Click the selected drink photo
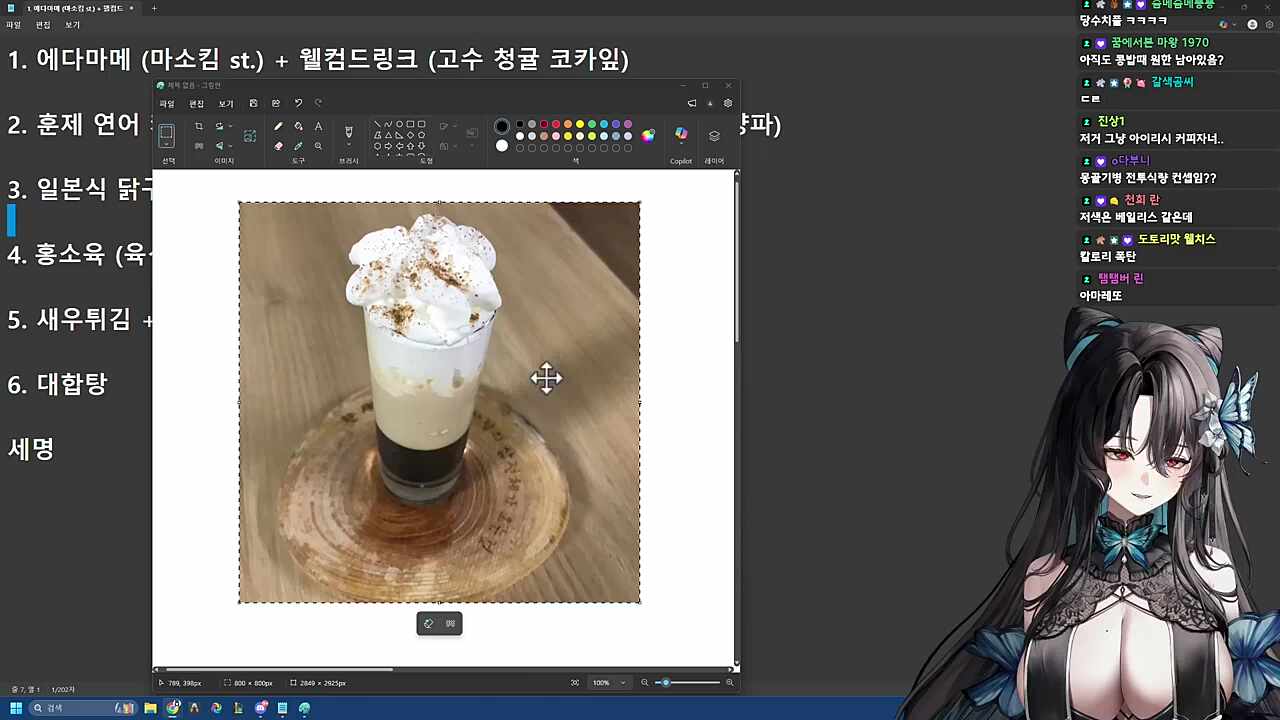Viewport: 1280px width, 720px height. coord(439,402)
